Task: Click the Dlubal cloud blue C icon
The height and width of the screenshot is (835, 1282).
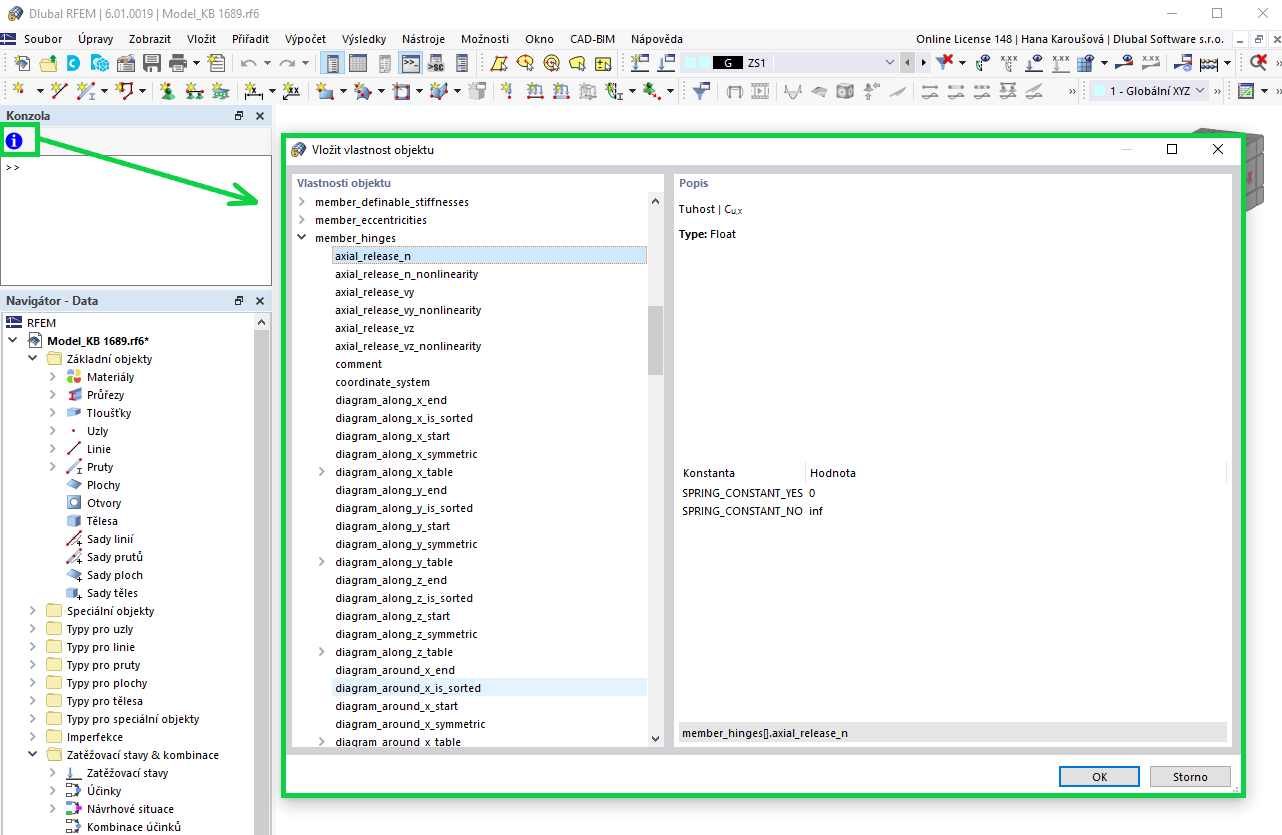Action: click(73, 63)
